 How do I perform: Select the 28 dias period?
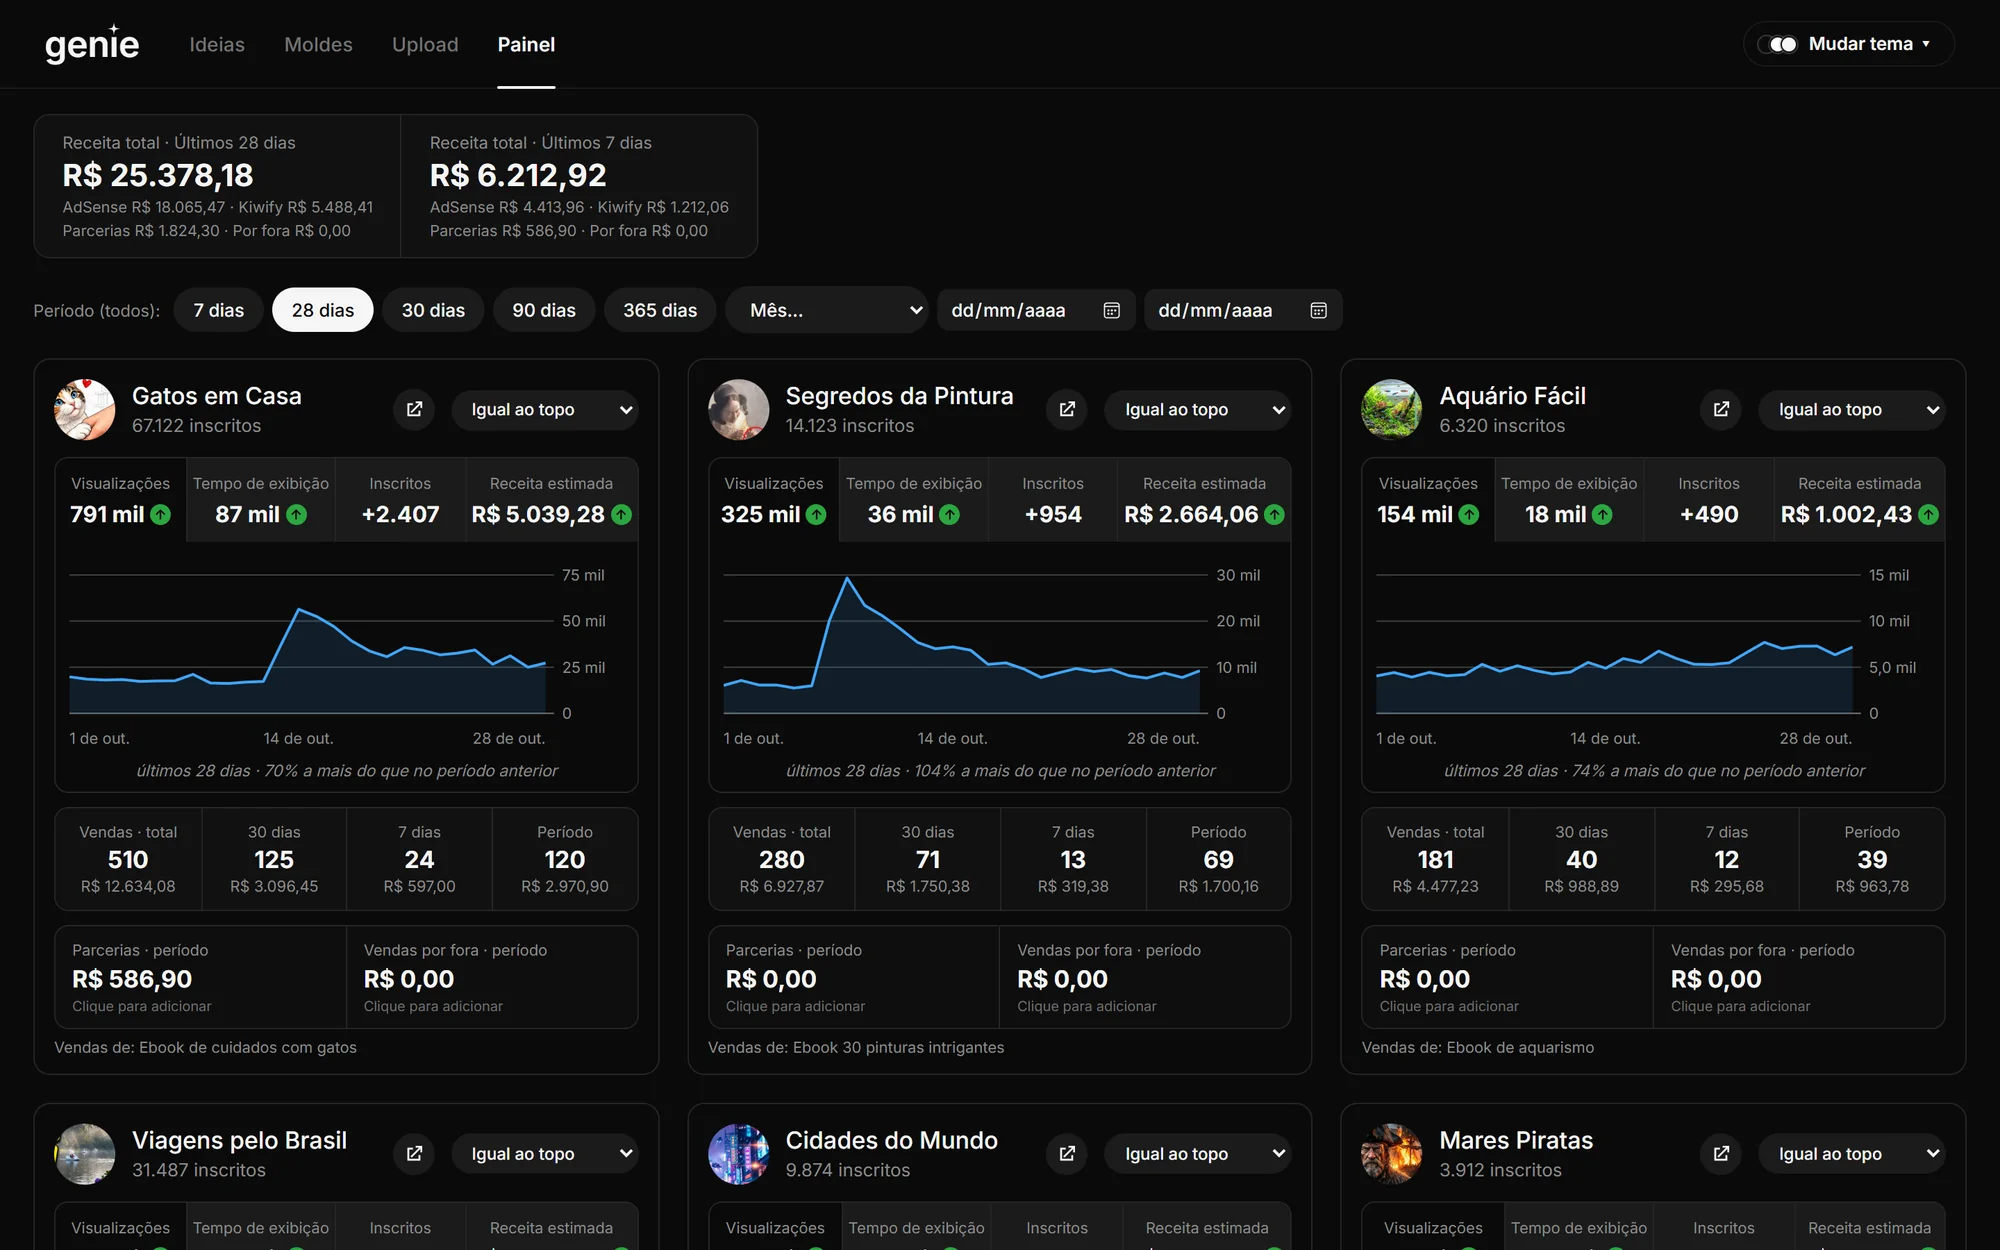tap(323, 310)
